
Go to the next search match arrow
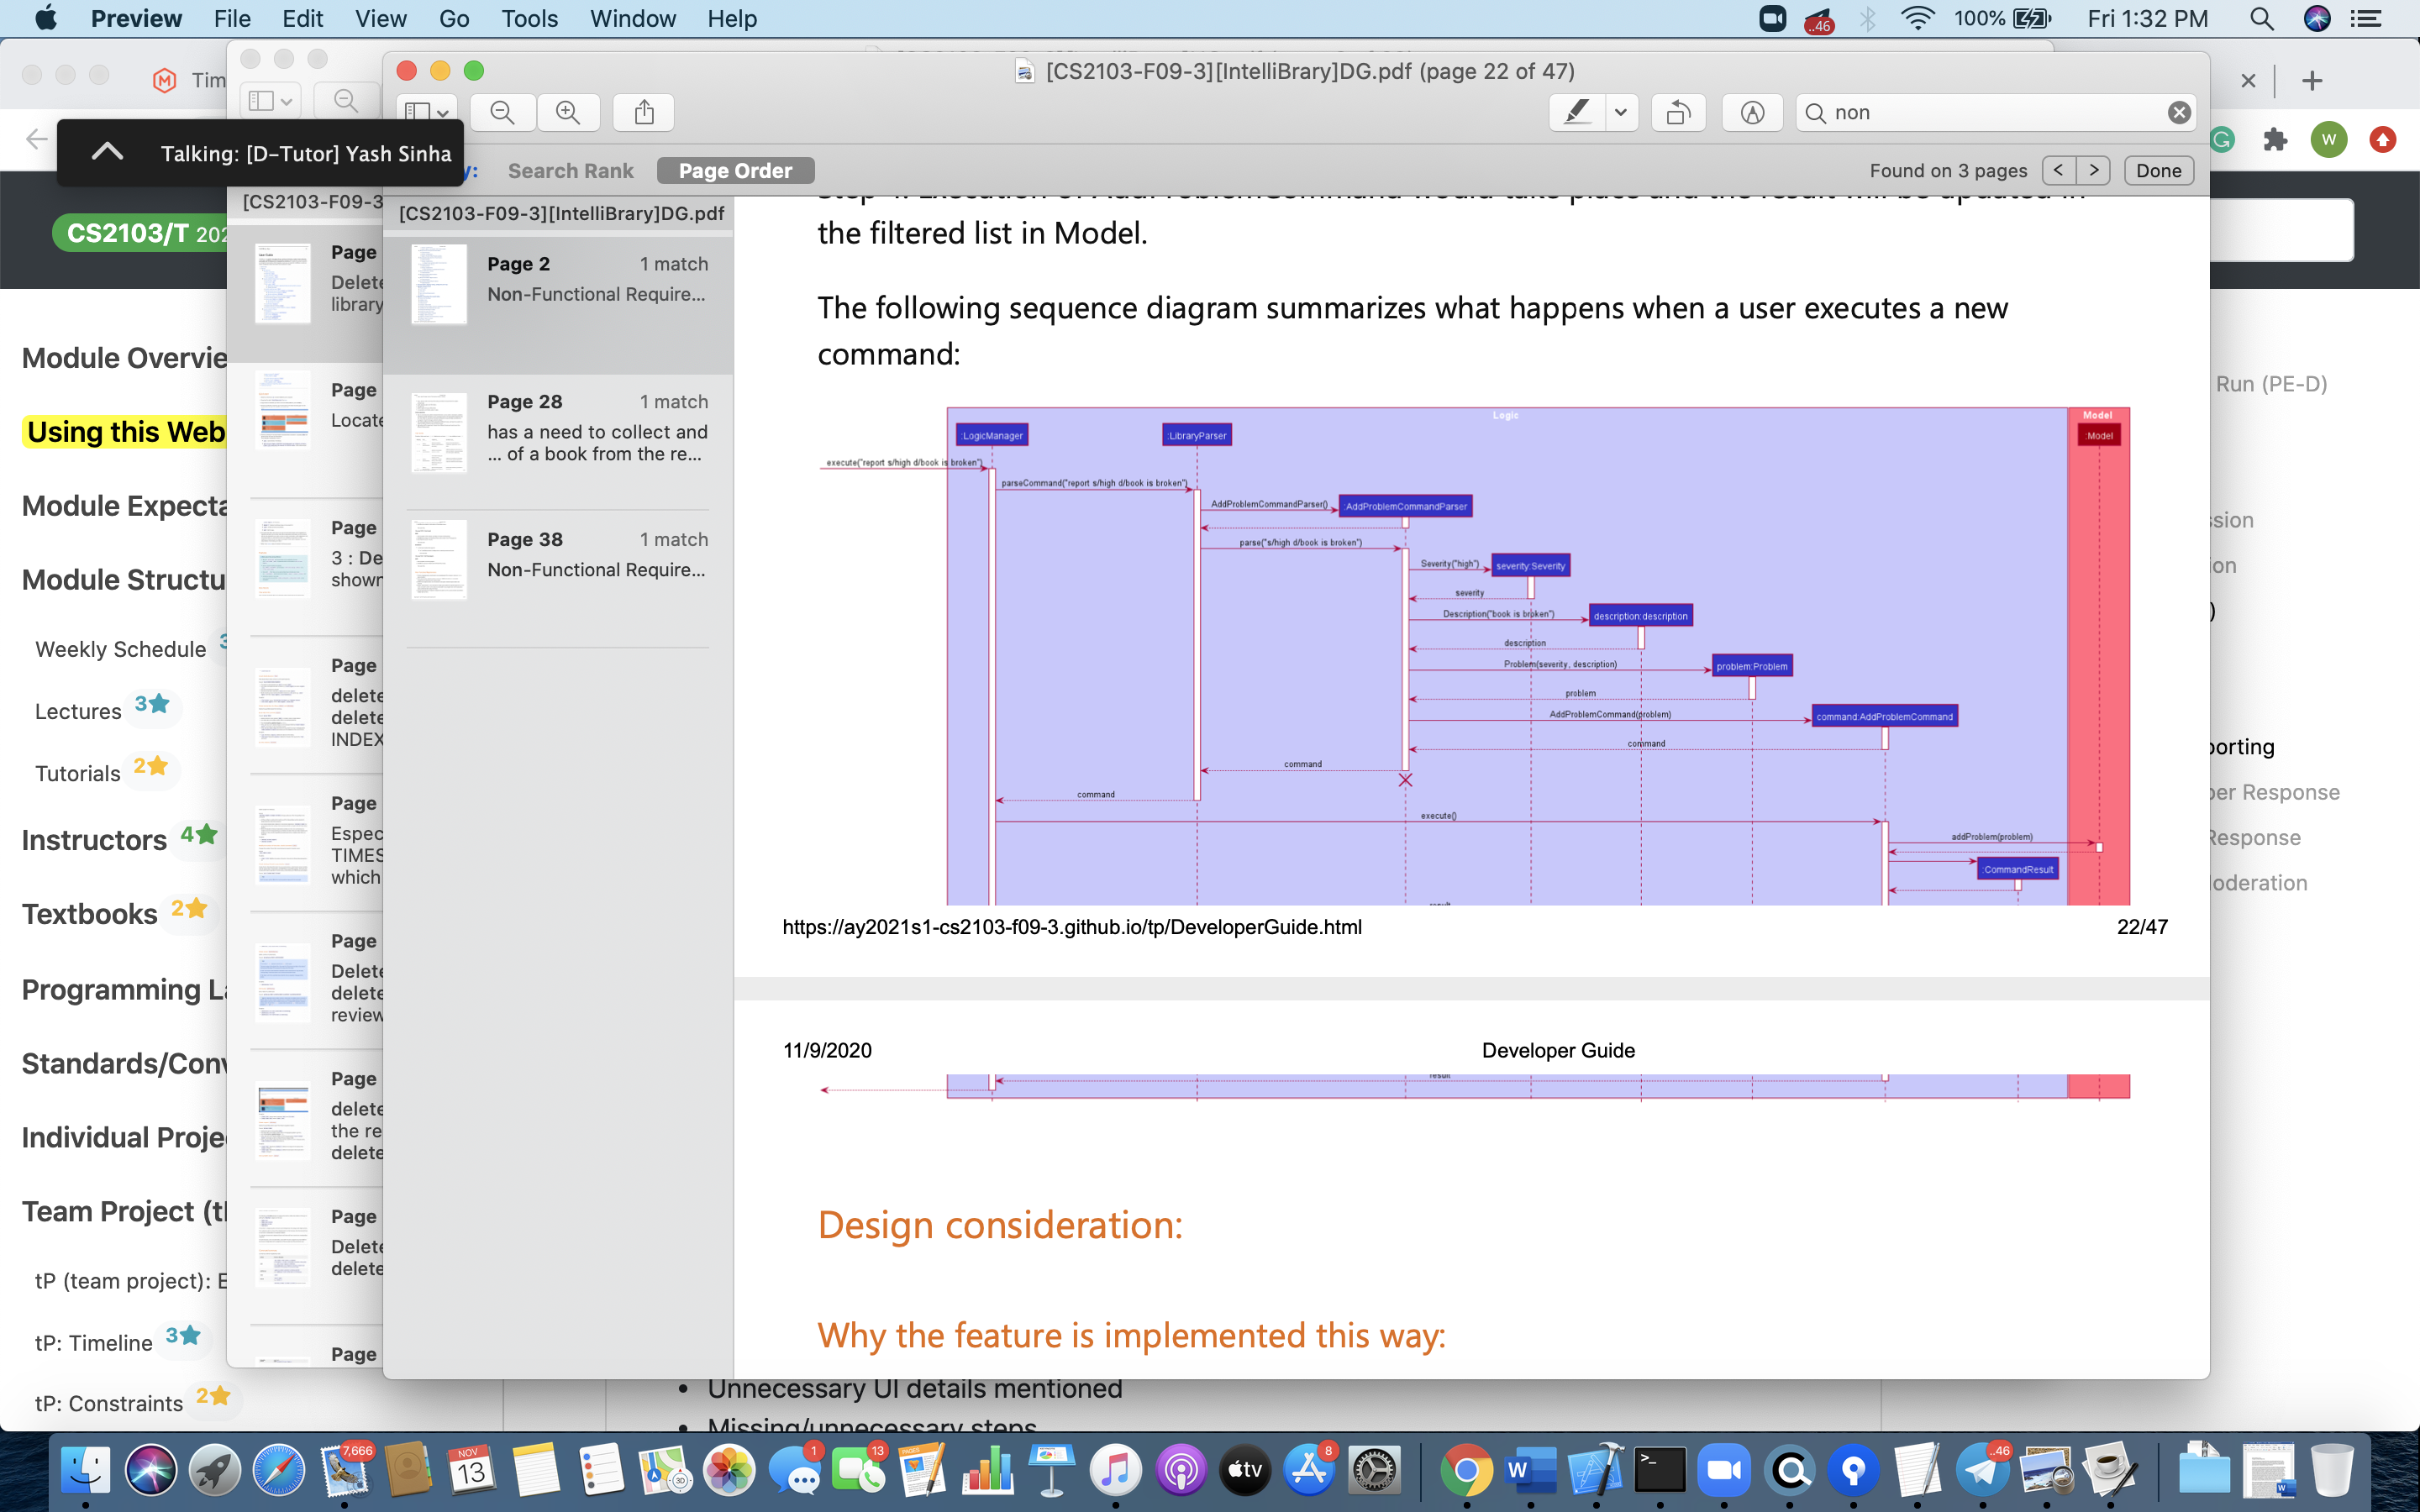(2093, 170)
